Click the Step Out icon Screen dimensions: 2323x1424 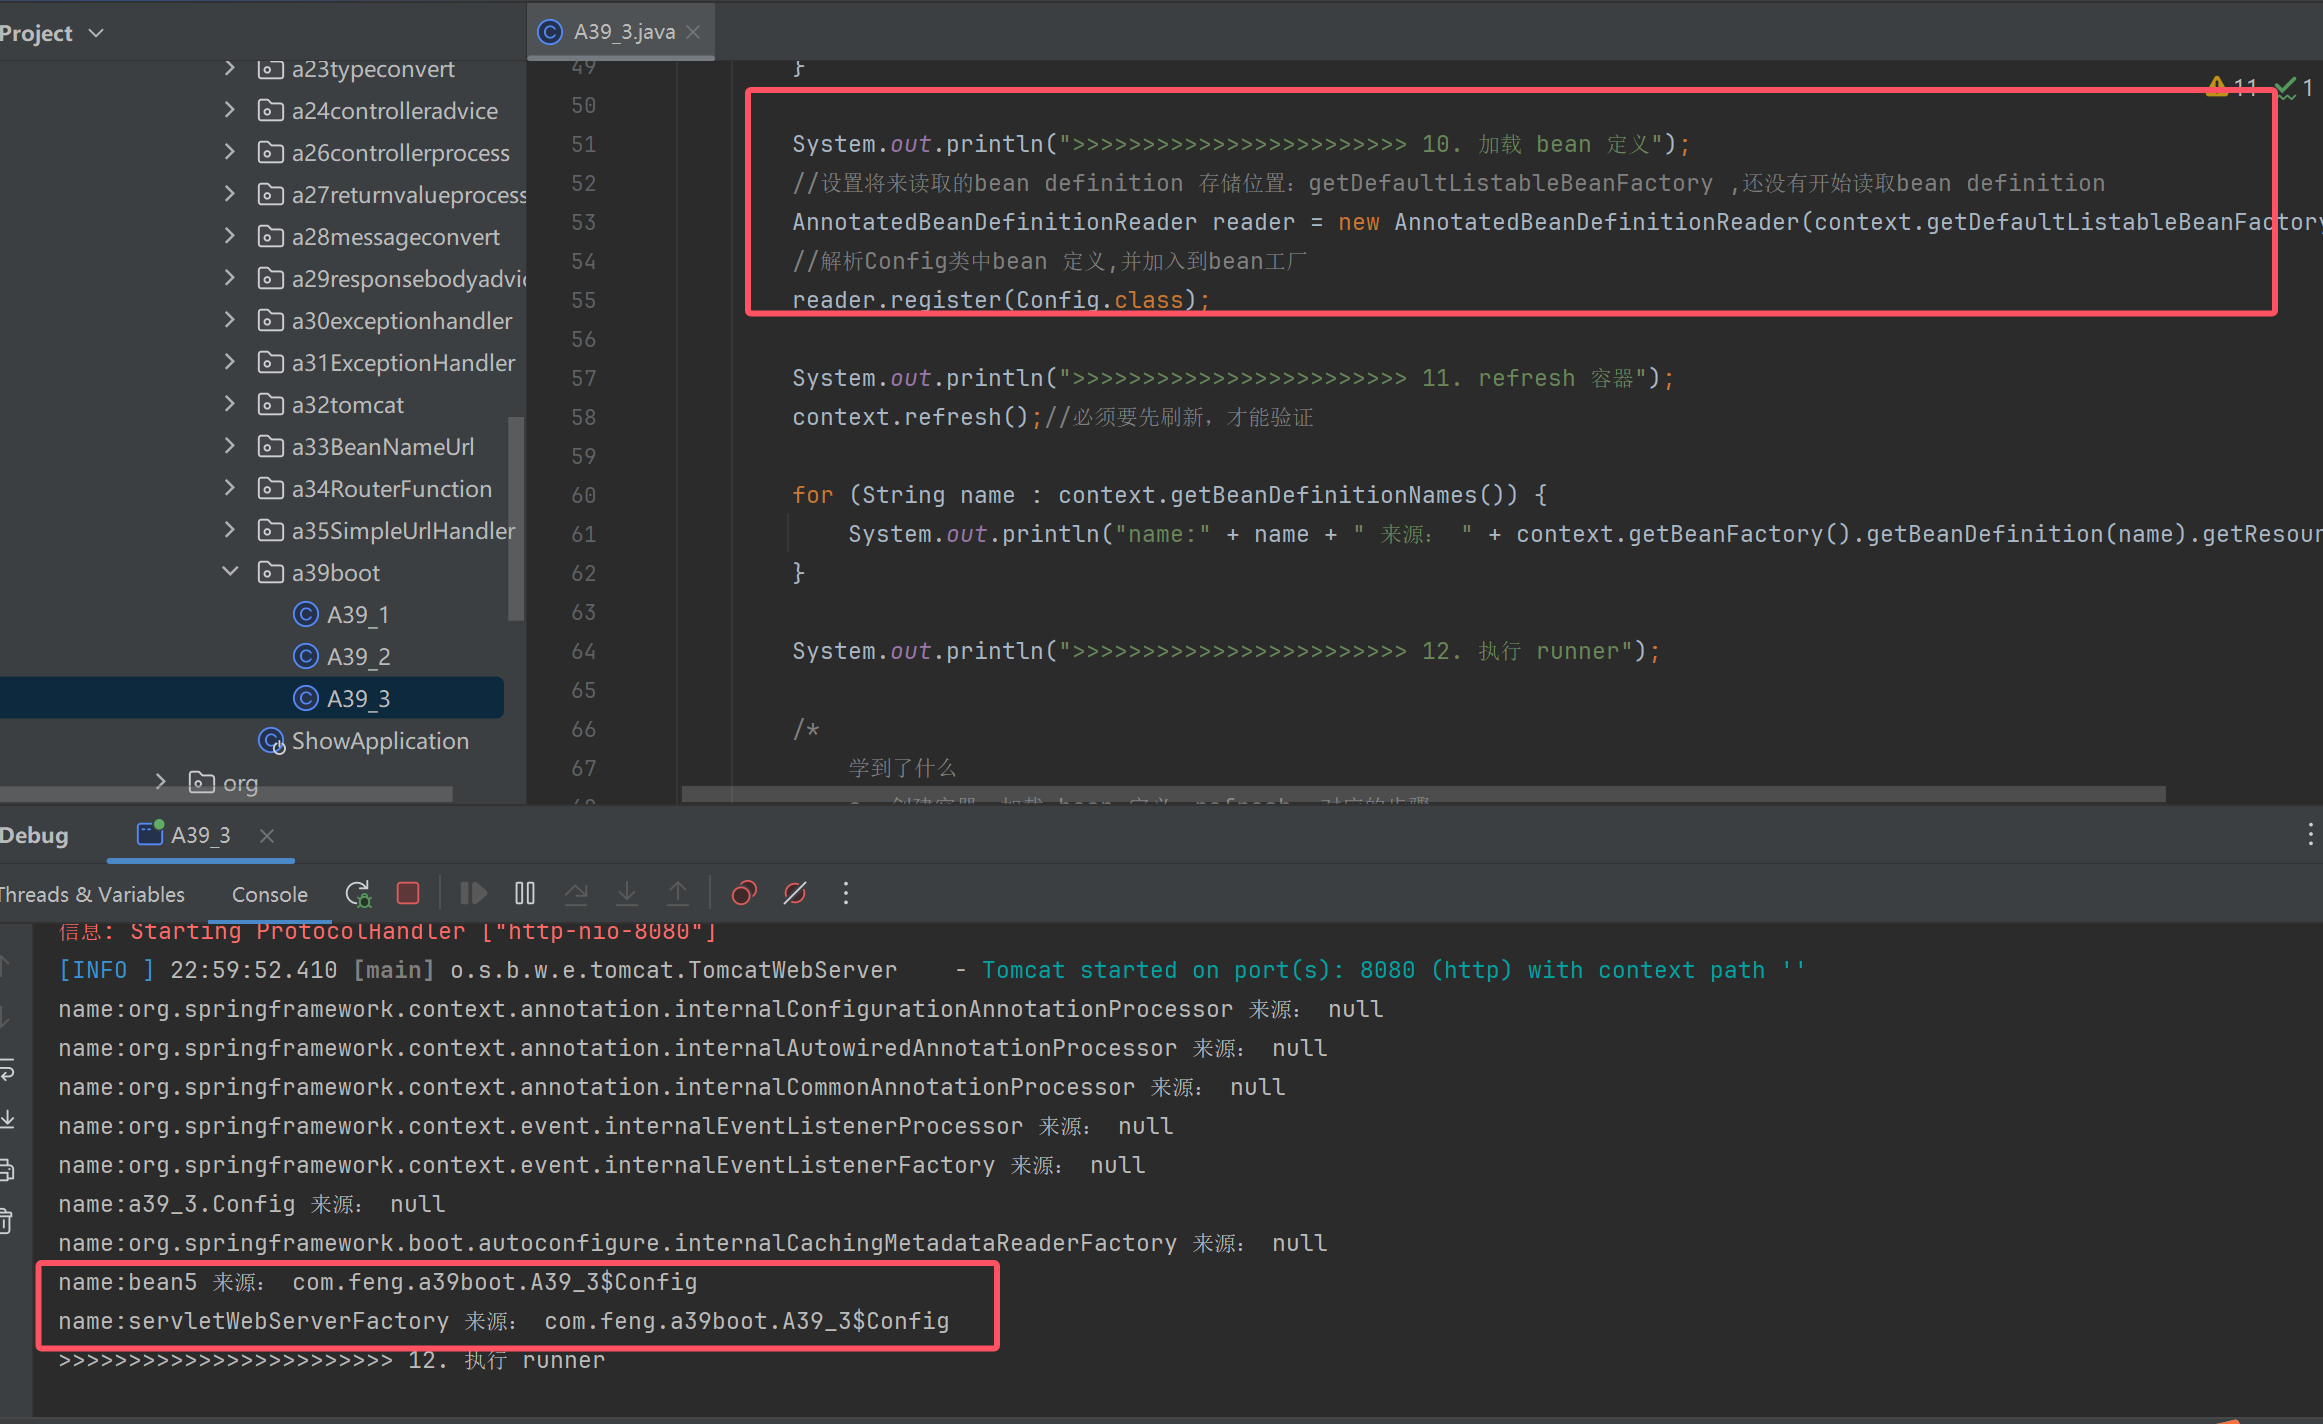(x=678, y=893)
